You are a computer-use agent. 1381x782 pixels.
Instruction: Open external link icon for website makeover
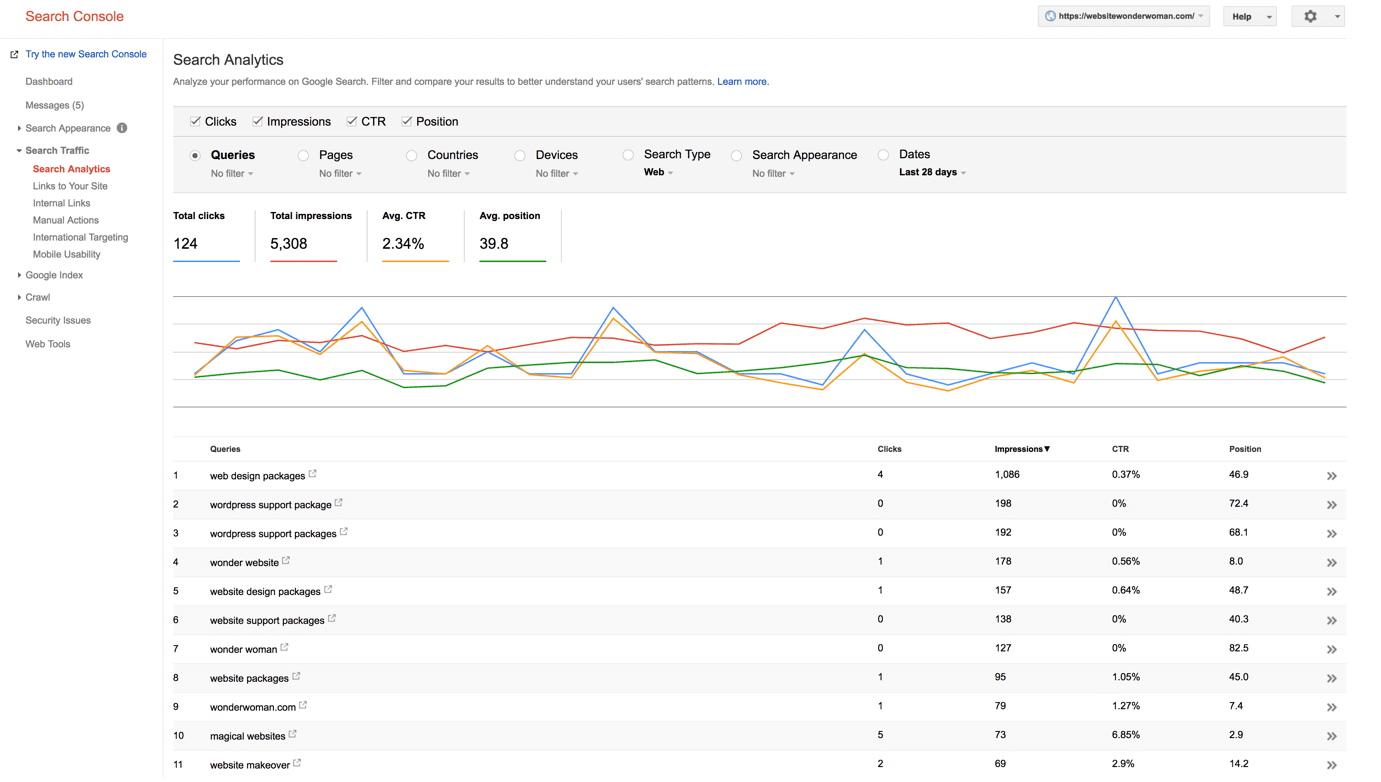tap(297, 764)
